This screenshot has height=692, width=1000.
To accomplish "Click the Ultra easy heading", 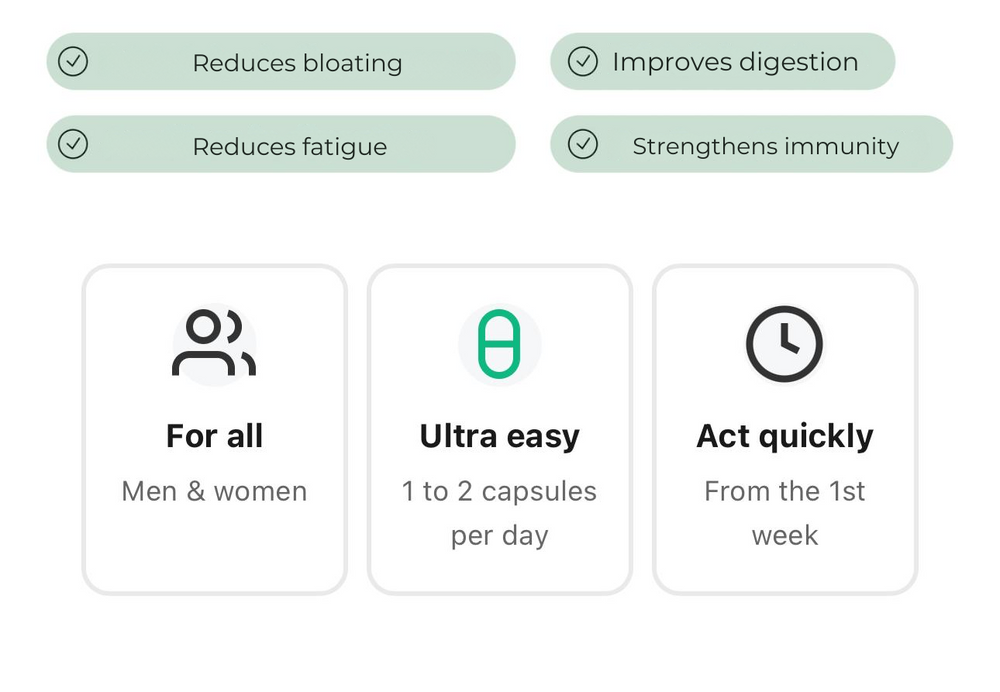I will (x=499, y=438).
